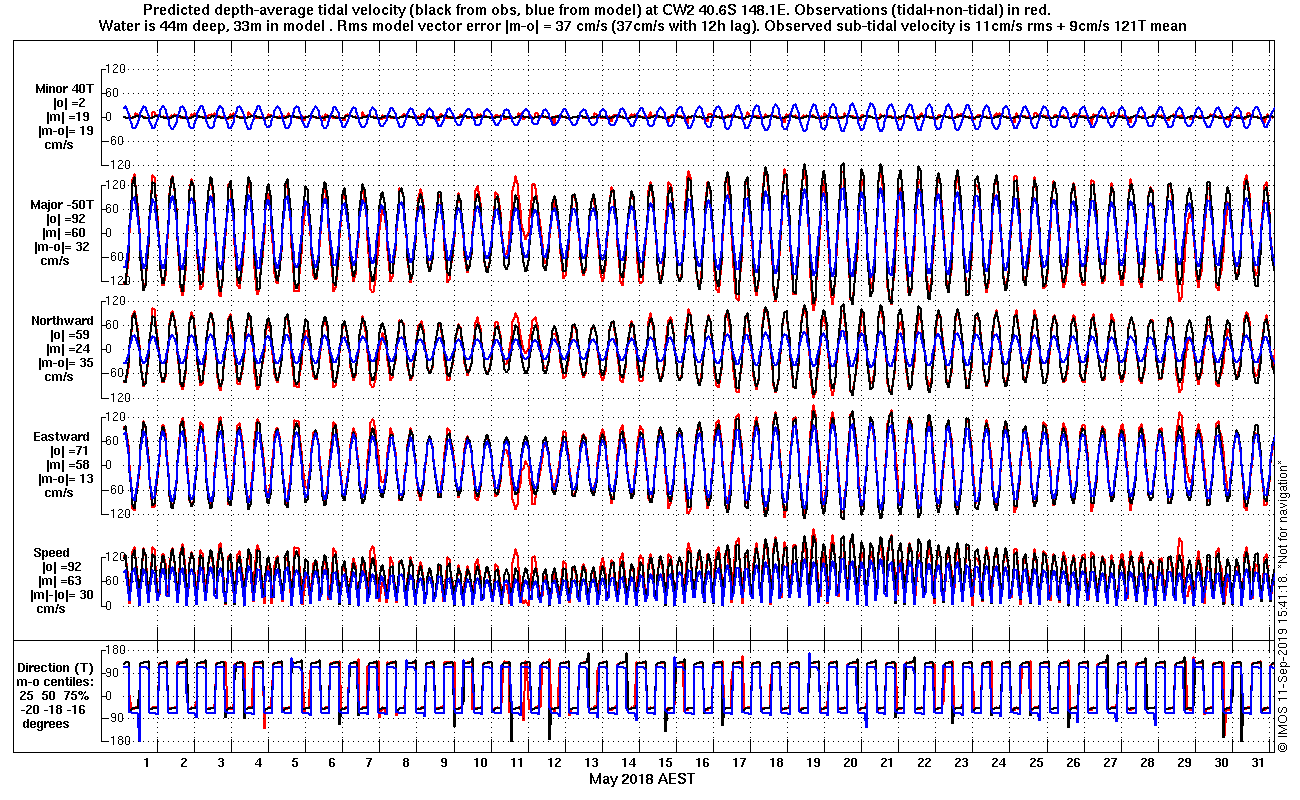Click the '-90' tick on the Direction axis
1300x800 pixels.
pyautogui.click(x=113, y=718)
